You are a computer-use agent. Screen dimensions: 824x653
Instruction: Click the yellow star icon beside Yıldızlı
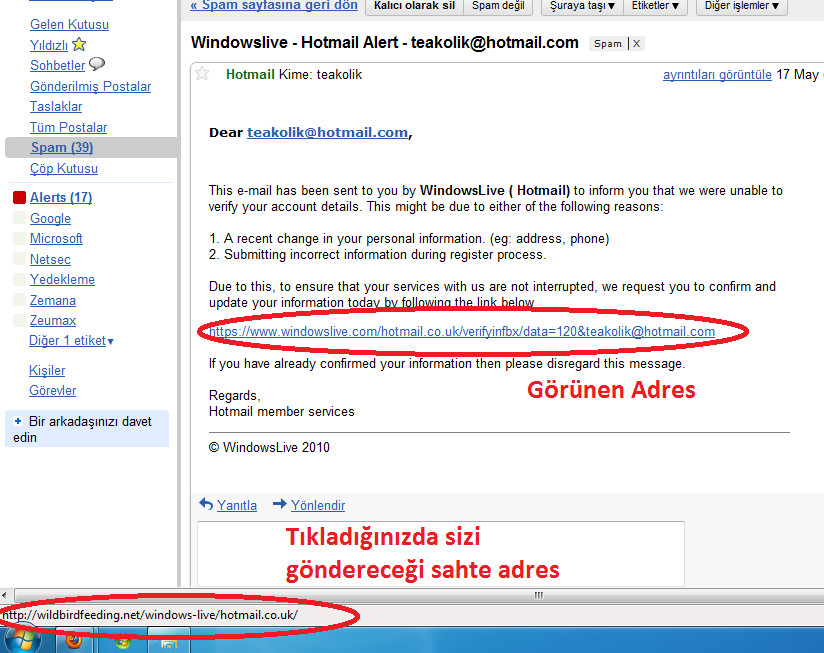79,45
